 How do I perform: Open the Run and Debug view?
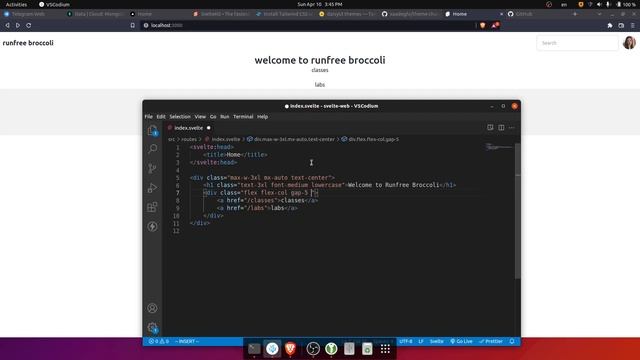152,188
